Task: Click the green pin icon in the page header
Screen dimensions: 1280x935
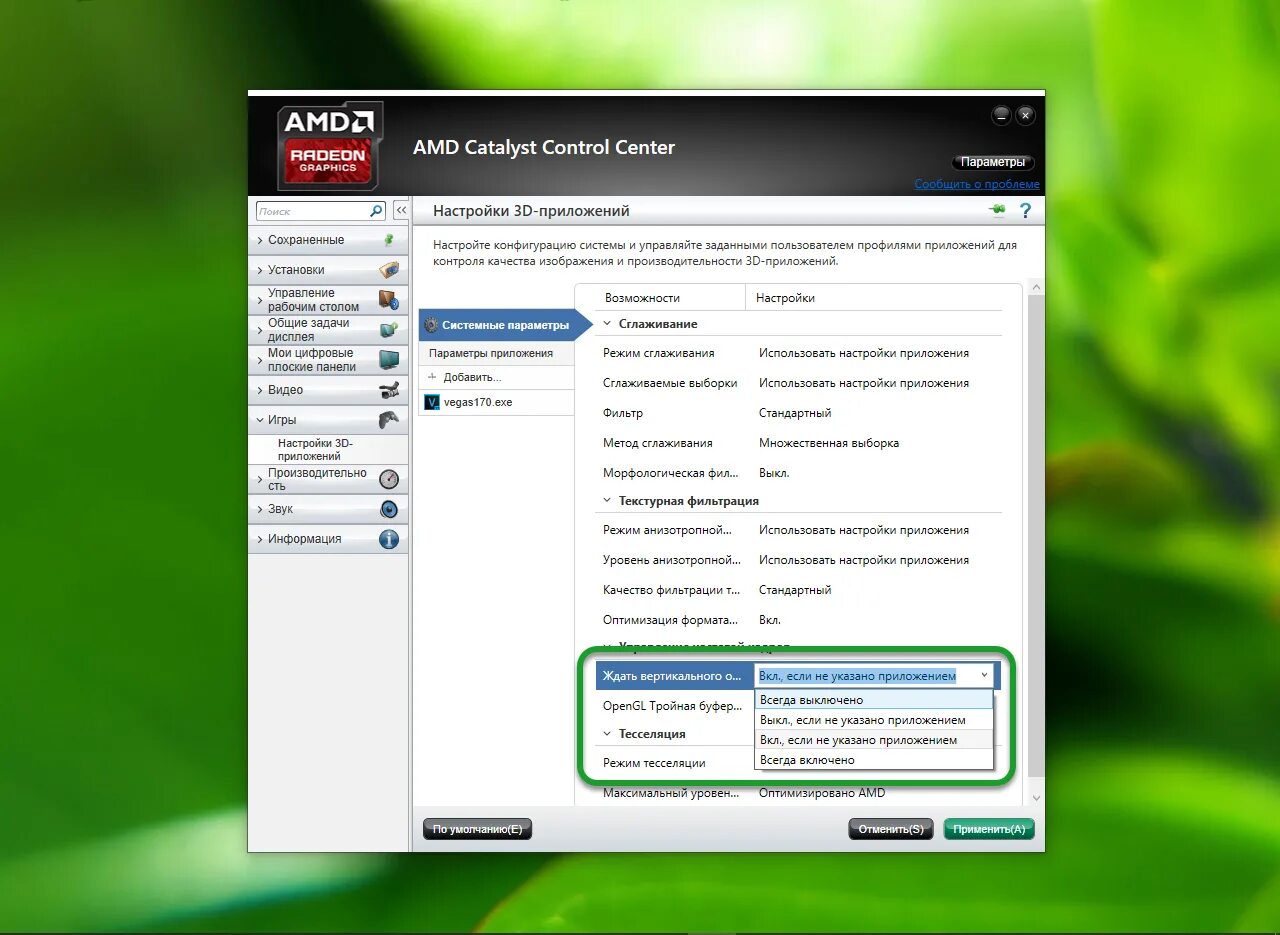Action: click(997, 210)
